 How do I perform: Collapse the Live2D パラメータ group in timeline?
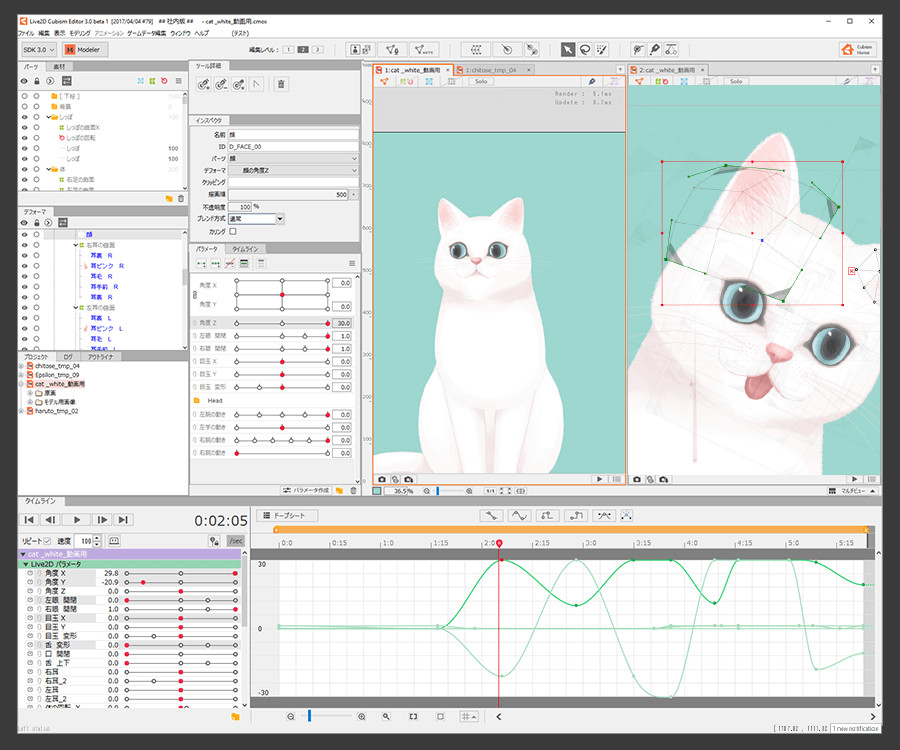click(x=26, y=564)
